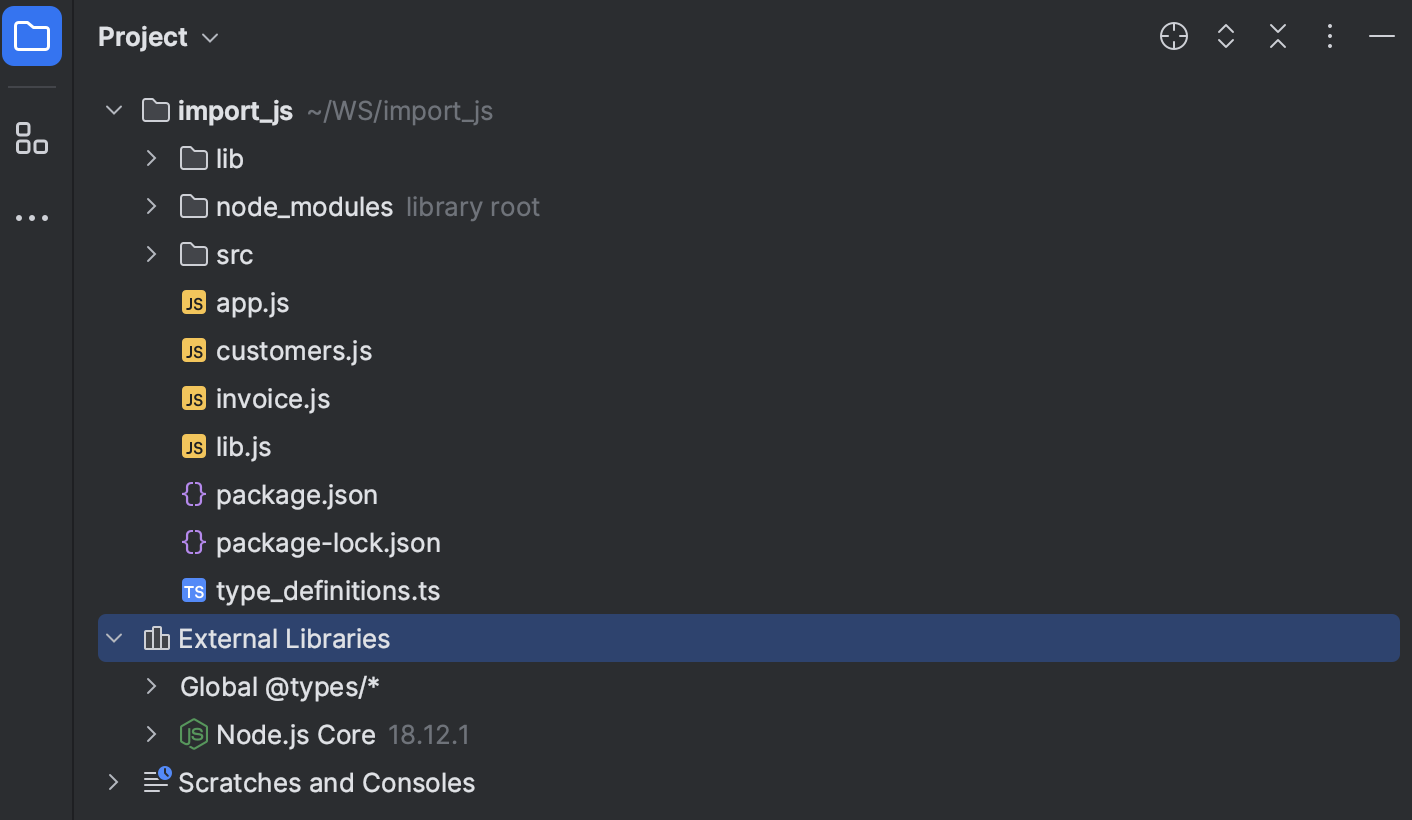The image size is (1412, 820).
Task: Click the More Tool Windows ellipsis icon
Action: [x=32, y=218]
